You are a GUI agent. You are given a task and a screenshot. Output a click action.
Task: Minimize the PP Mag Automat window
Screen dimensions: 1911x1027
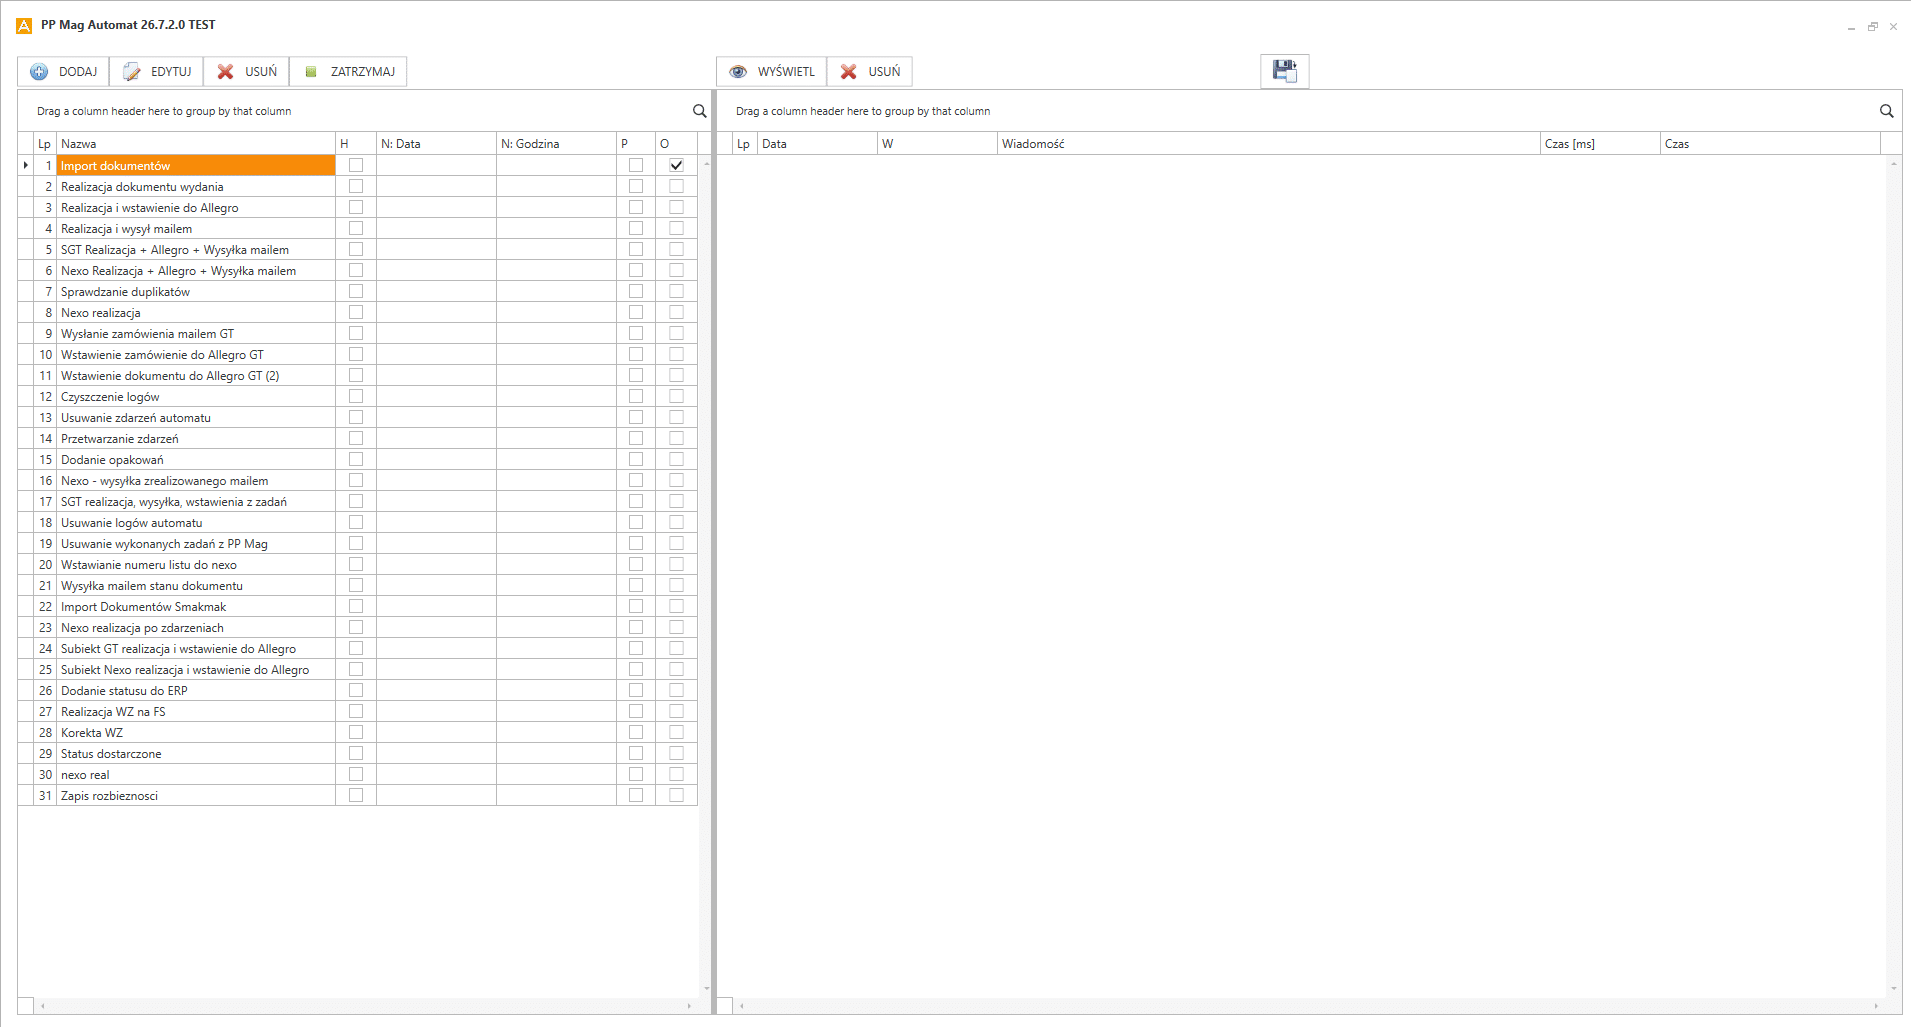[x=1851, y=27]
